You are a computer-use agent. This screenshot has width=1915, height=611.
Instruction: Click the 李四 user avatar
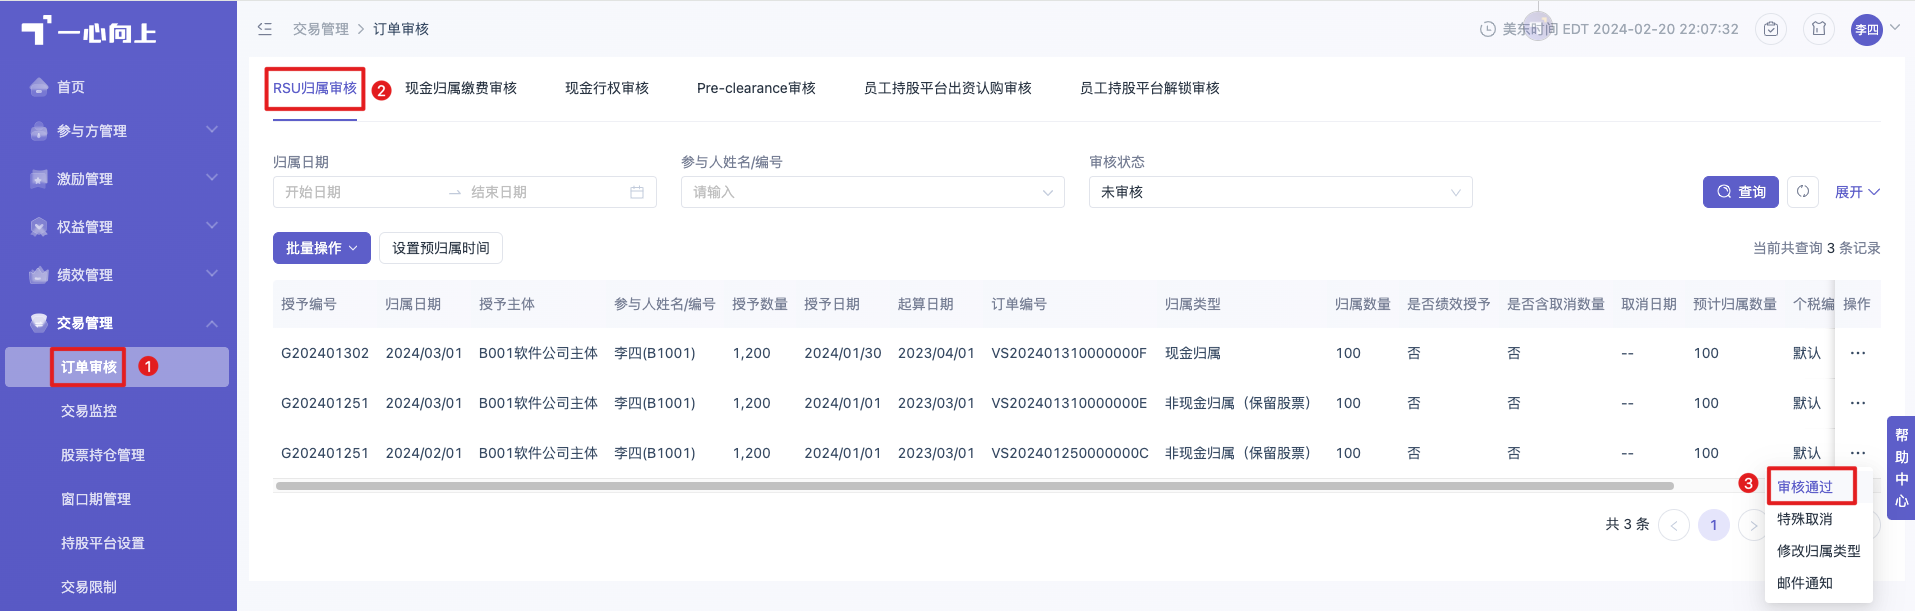1866,29
